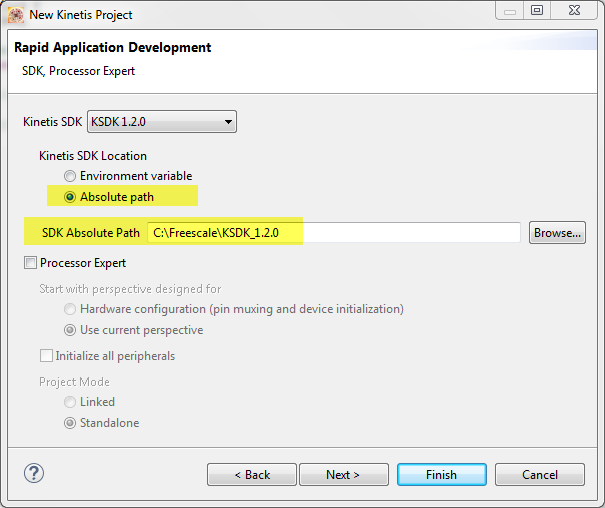Select the Environment variable radio option
The height and width of the screenshot is (508, 605).
click(x=70, y=176)
